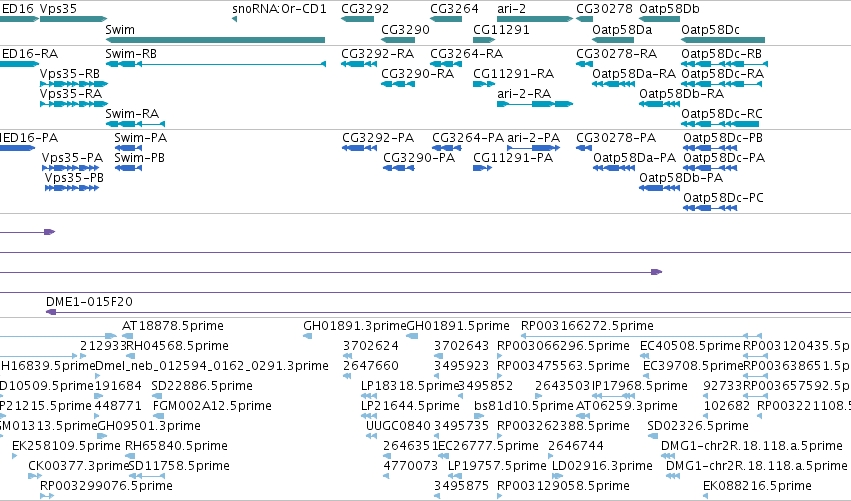851x501 pixels.
Task: Select the Oatp58Da gene label
Action: (622, 29)
